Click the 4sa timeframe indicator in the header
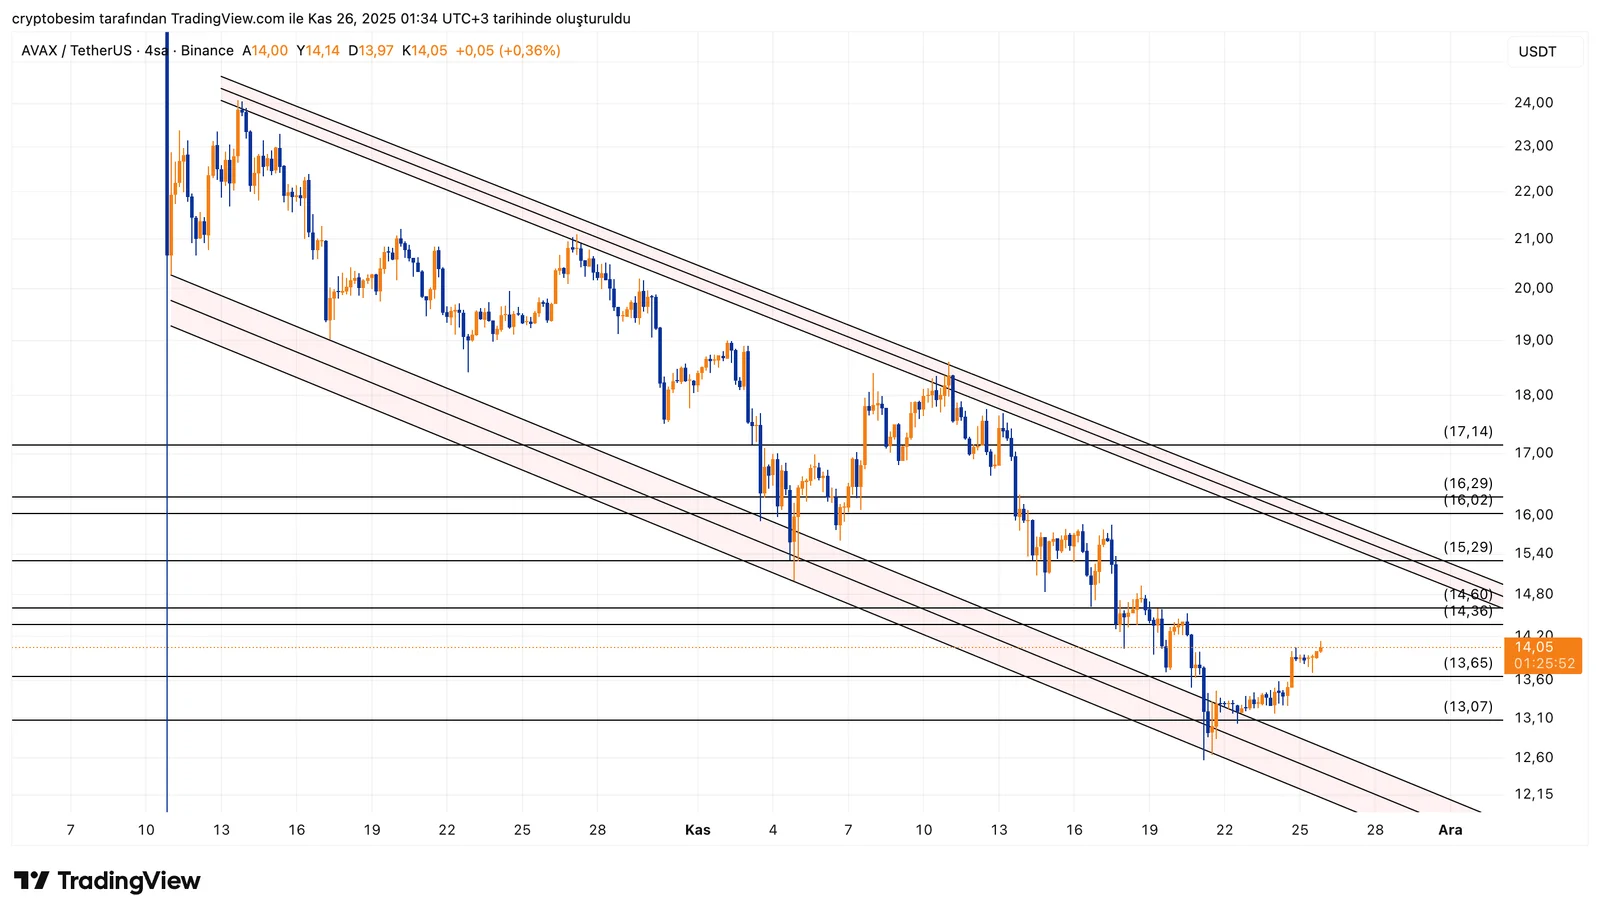 155,51
